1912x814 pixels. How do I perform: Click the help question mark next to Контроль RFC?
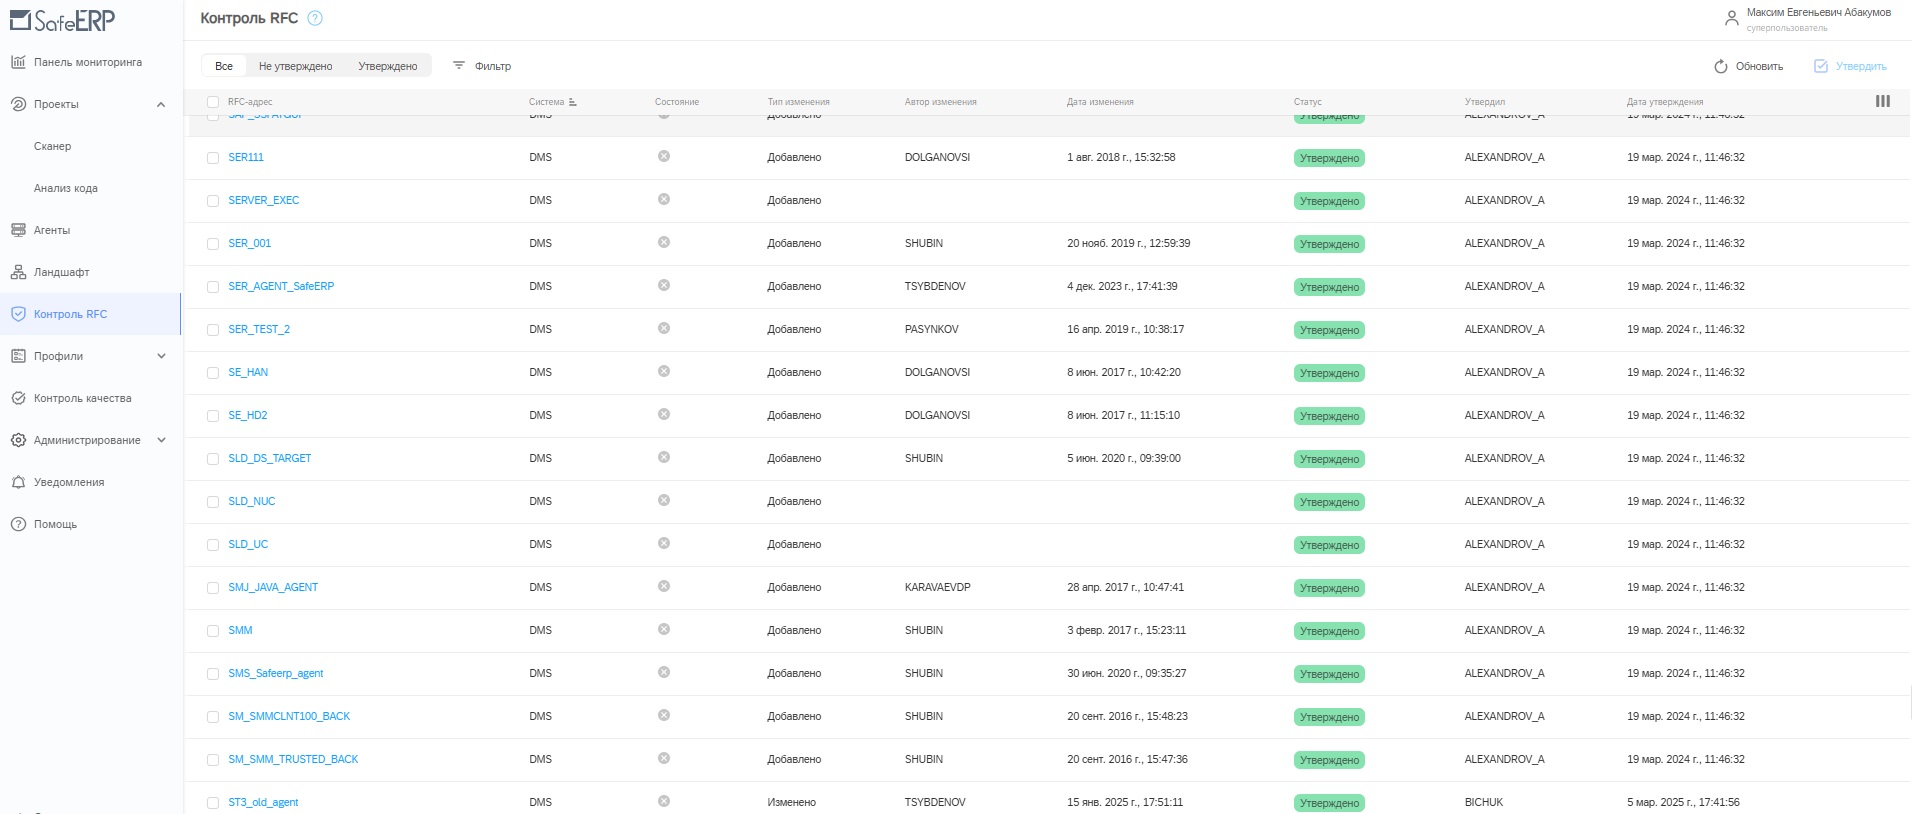[x=315, y=18]
